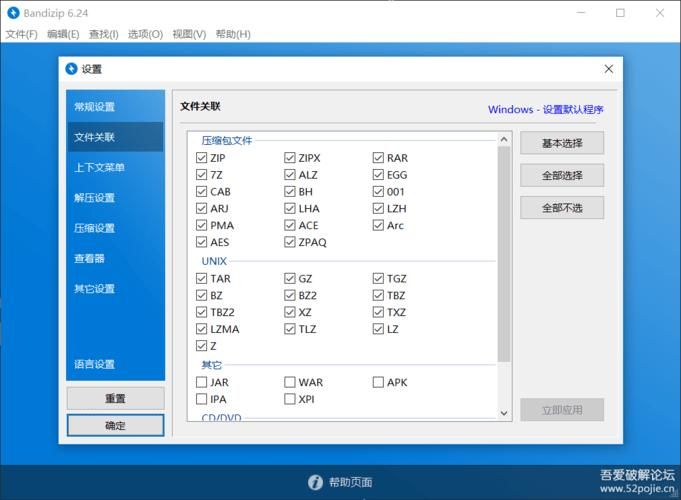This screenshot has width=681, height=500.
Task: Uncheck the CAB checkbox
Action: pos(201,192)
